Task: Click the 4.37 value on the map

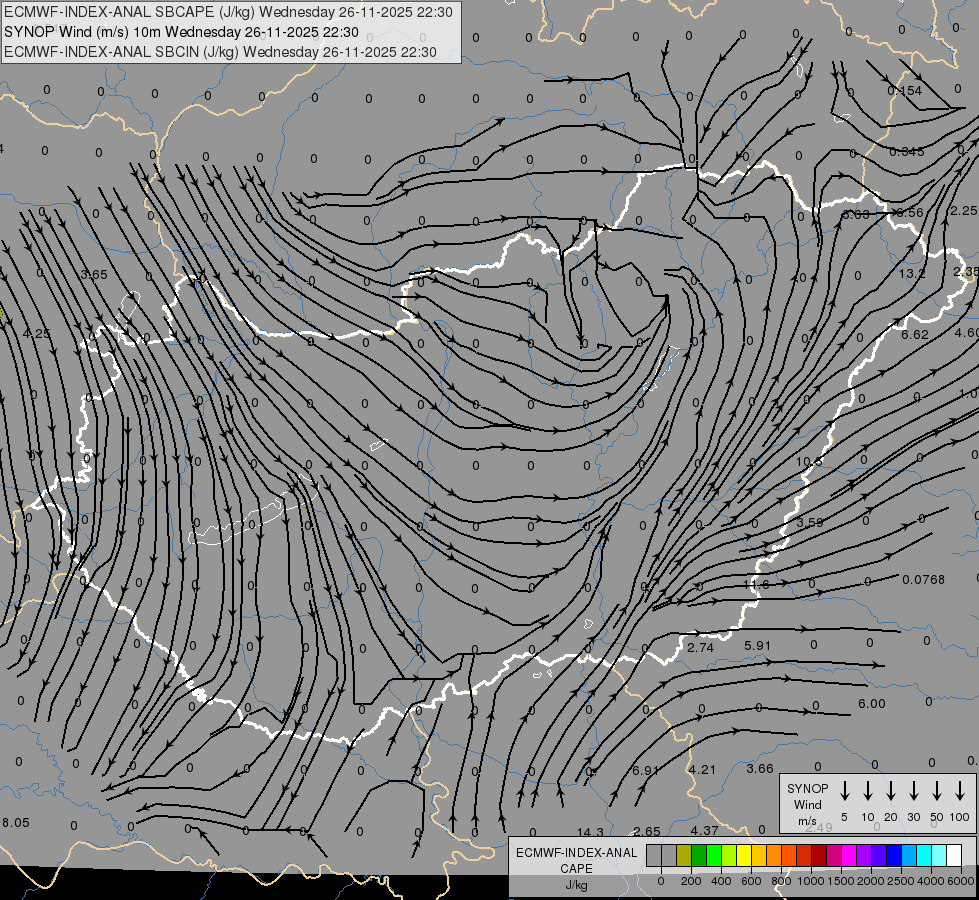Action: [x=704, y=830]
